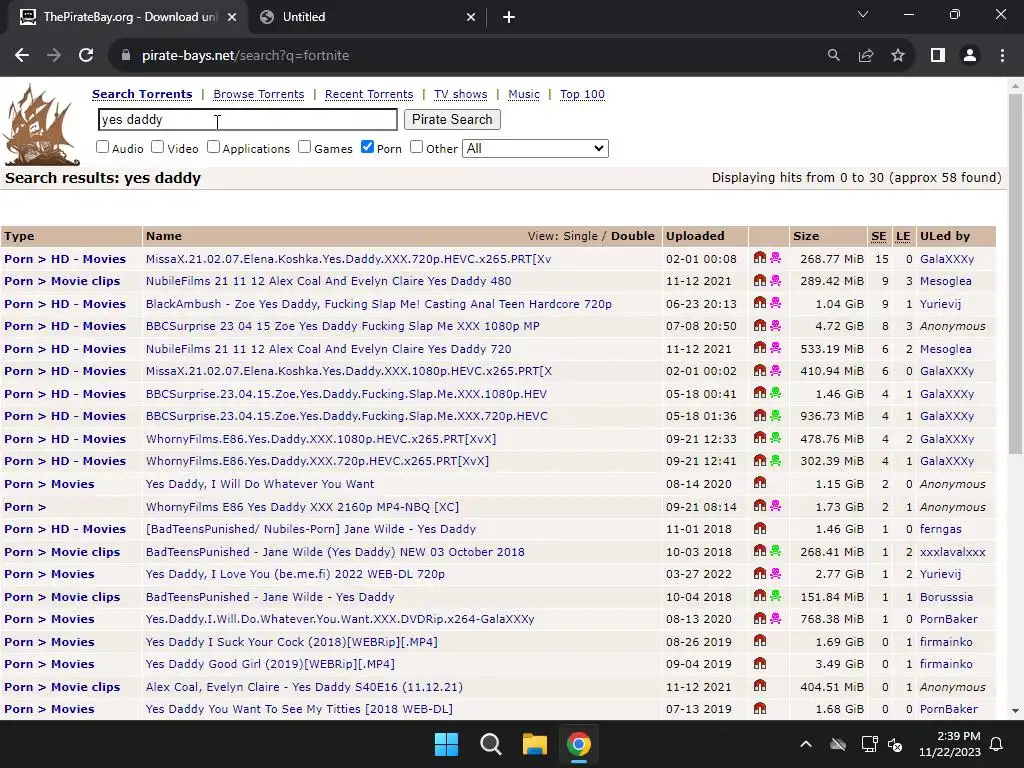1024x768 pixels.
Task: Click magnet icon in the 3.49 GiB row
Action: tap(760, 664)
